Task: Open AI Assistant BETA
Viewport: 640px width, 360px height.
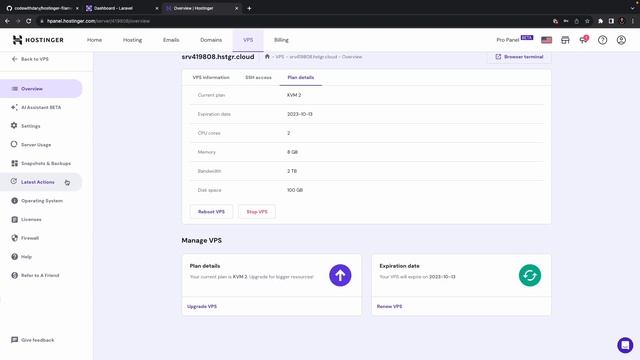Action: (41, 107)
